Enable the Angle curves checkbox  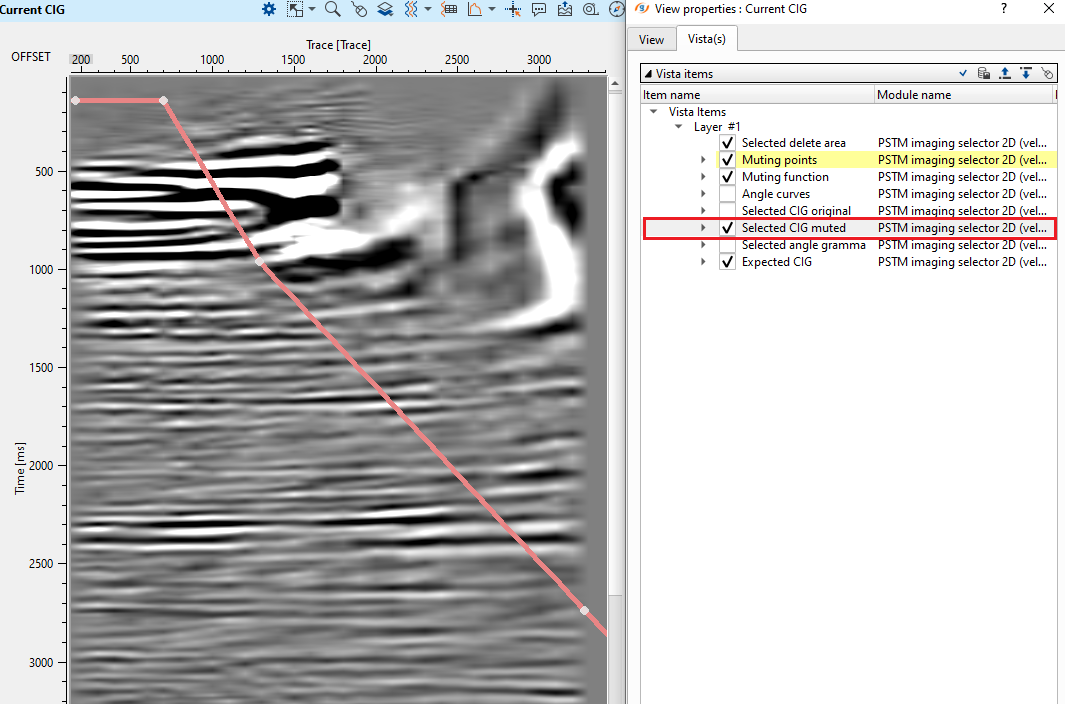point(727,194)
